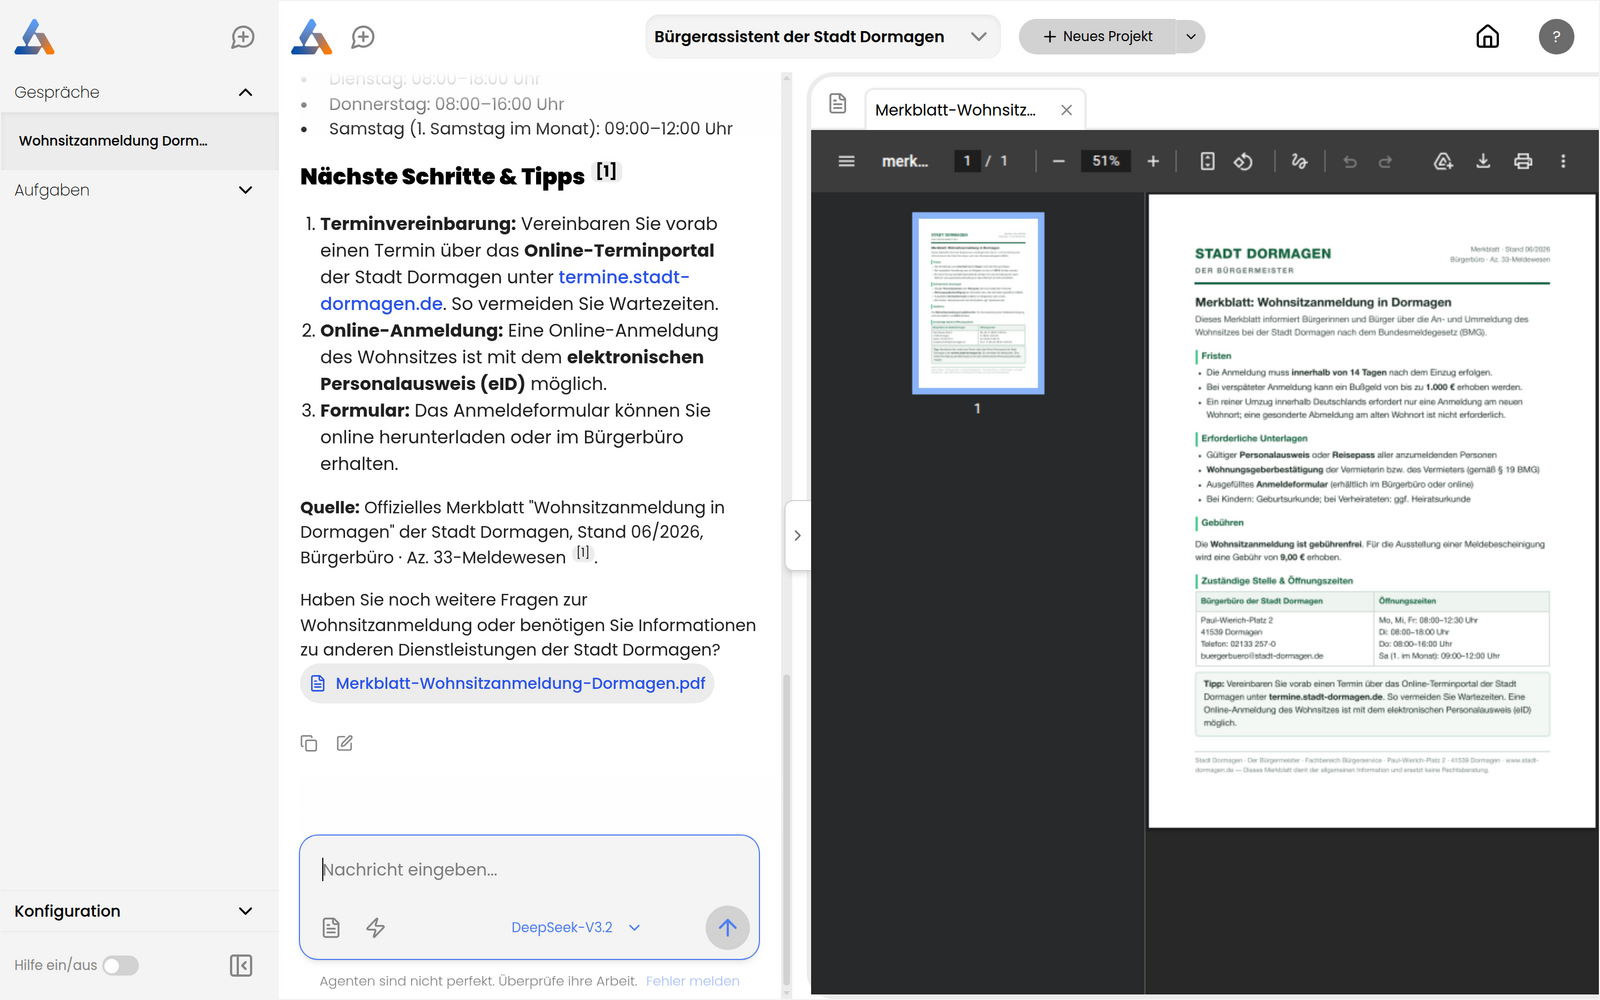Click the 'Donnerstag: 08:00–16:00 Uhr' line

446,104
